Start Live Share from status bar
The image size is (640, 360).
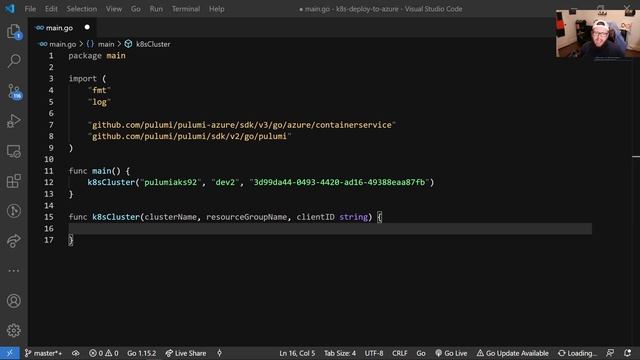186,353
